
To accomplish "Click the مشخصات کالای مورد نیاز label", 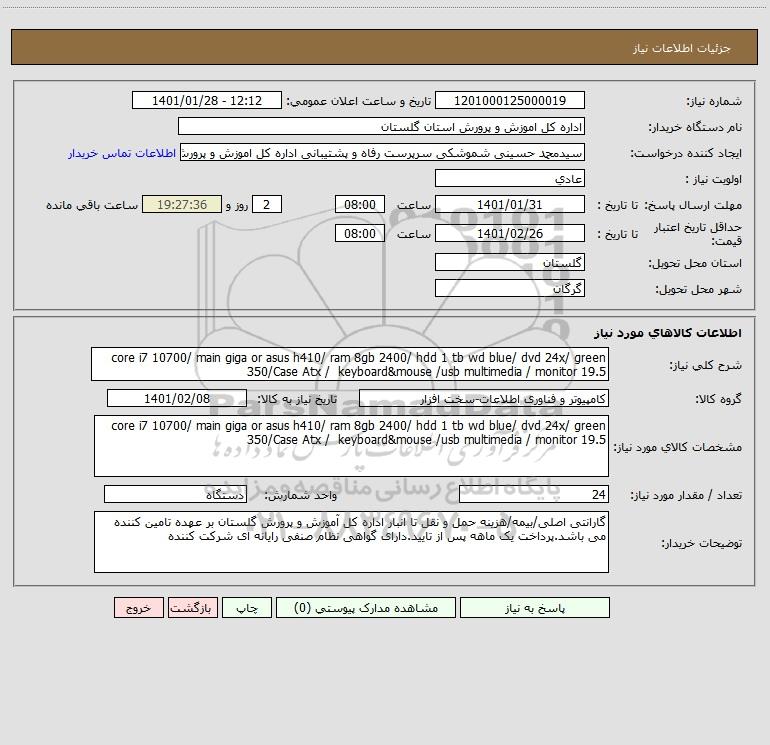I will 678,447.
